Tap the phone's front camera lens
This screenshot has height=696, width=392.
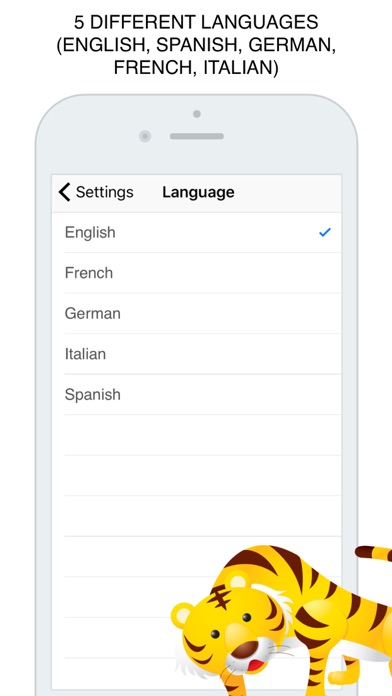point(145,136)
